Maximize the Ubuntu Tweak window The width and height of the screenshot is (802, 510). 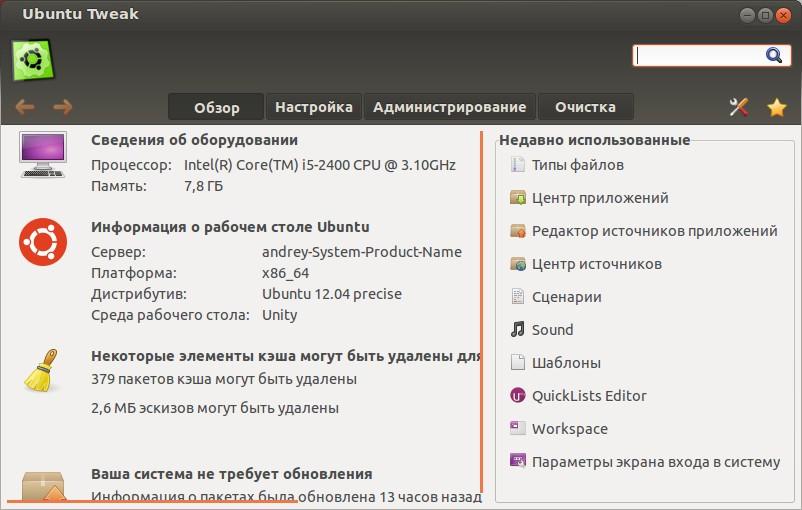point(765,15)
